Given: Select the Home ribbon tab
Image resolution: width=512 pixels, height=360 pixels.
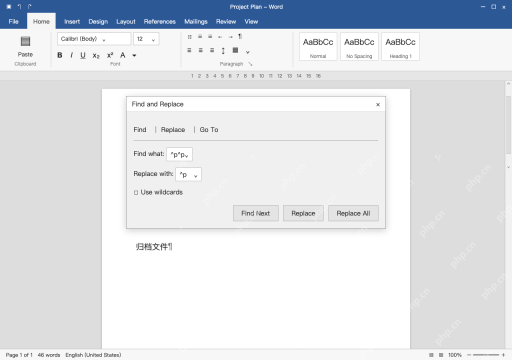Looking at the screenshot, I should (41, 22).
